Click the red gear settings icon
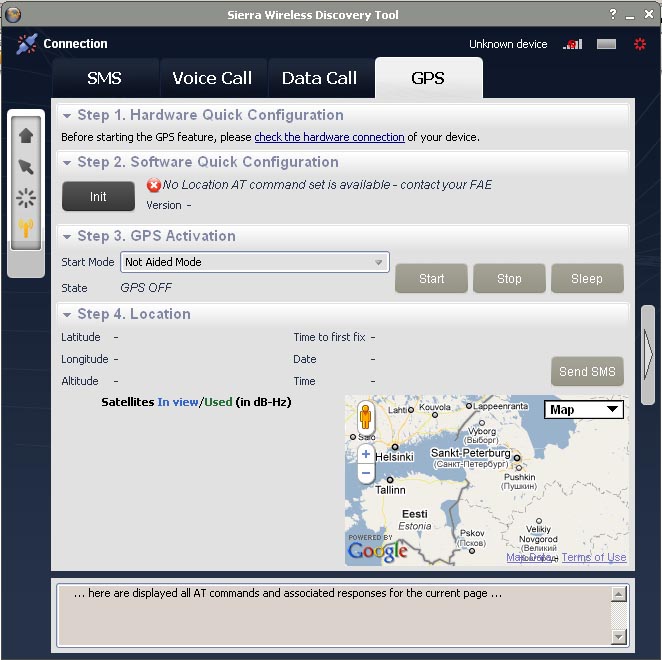 pos(640,44)
